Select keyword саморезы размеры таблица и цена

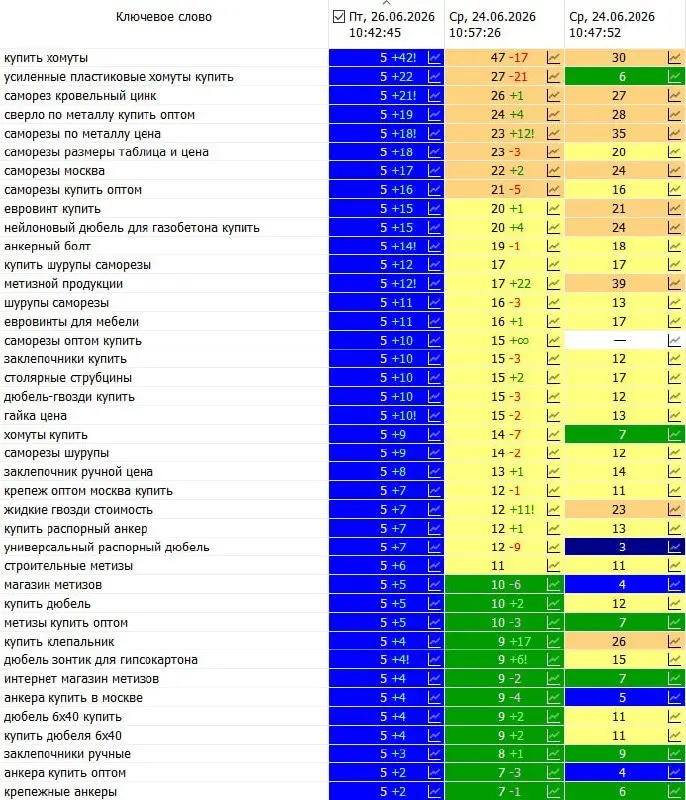(106, 152)
